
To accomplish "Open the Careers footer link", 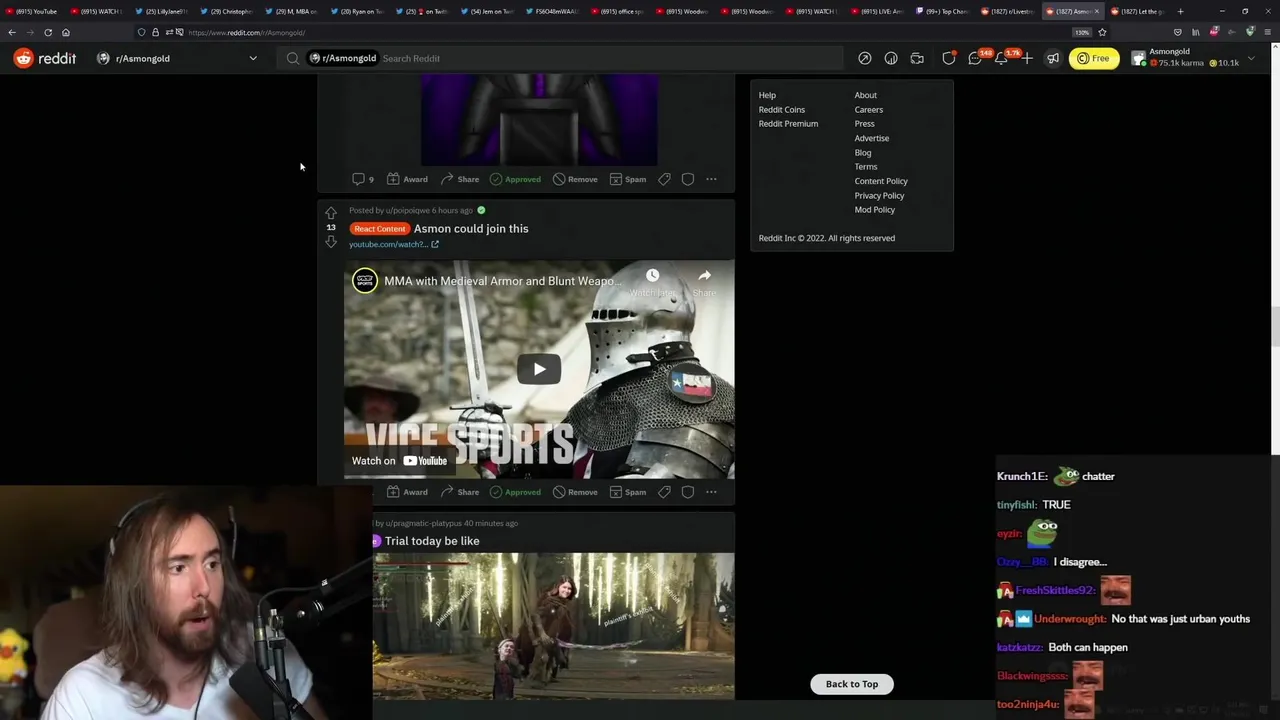I will [x=869, y=109].
